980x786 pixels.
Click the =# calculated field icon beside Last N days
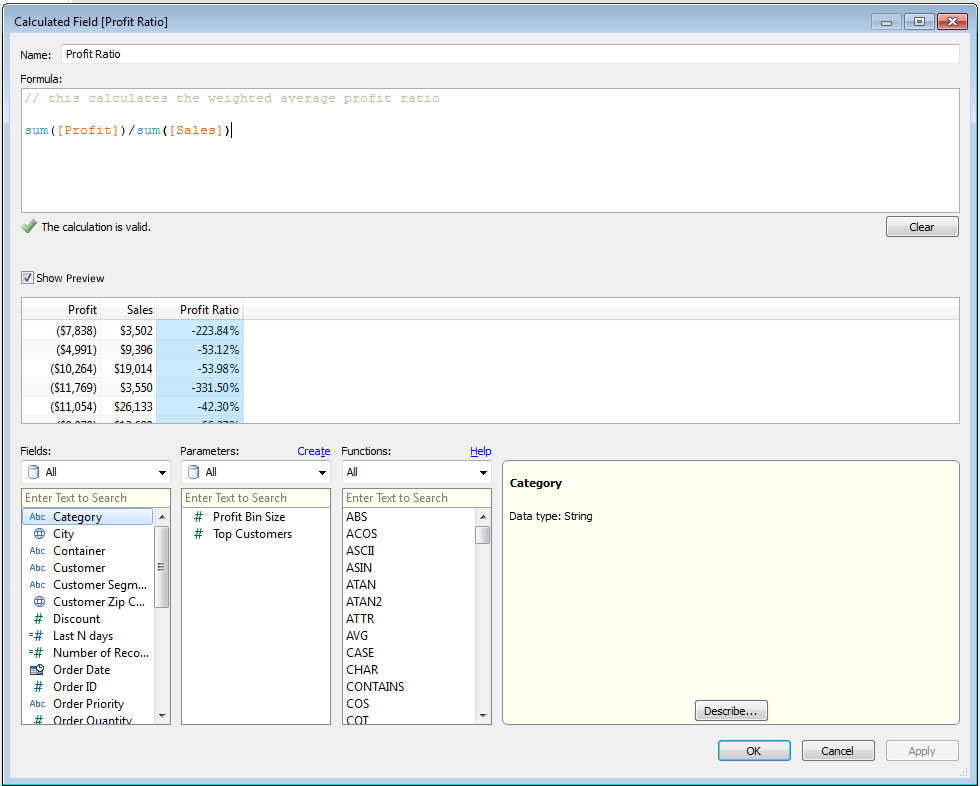(34, 635)
